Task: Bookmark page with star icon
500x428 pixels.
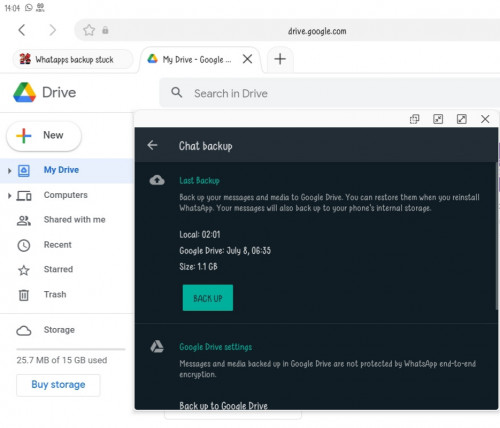Action: (89, 30)
